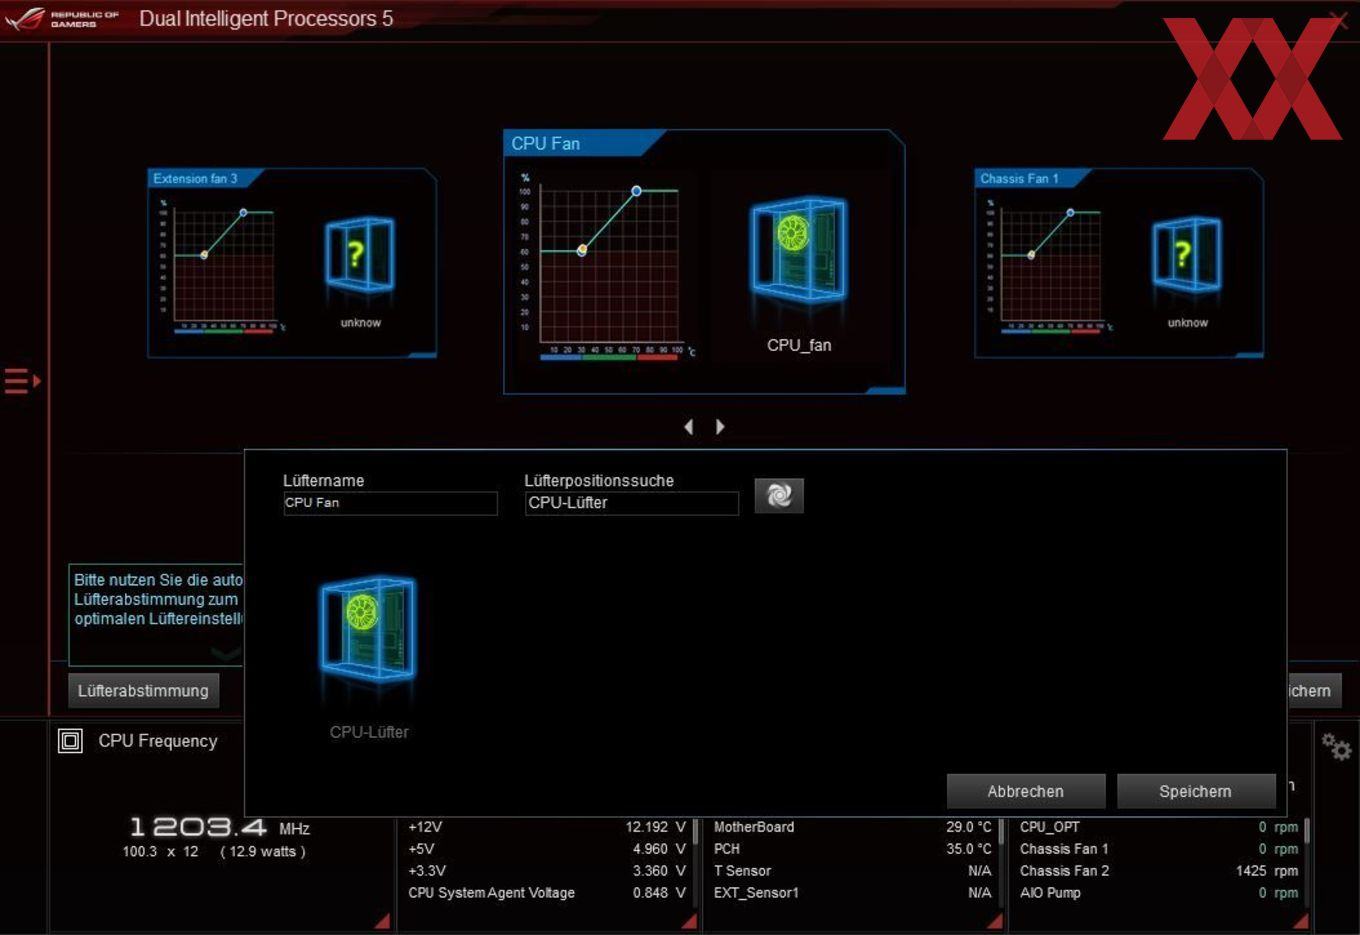Click the fan speed list scrollbar
This screenshot has height=935, width=1360.
(x=1307, y=832)
